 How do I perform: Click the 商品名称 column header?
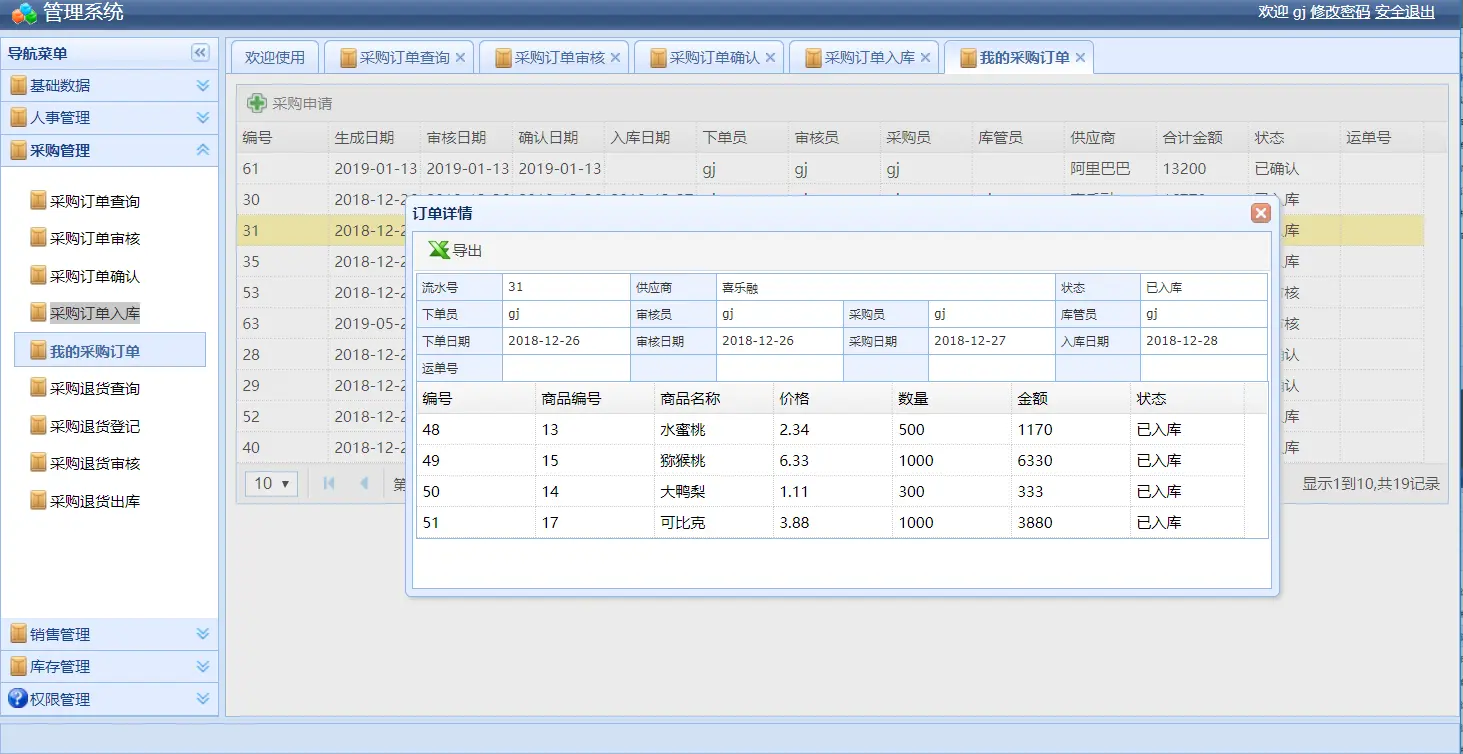tap(714, 398)
